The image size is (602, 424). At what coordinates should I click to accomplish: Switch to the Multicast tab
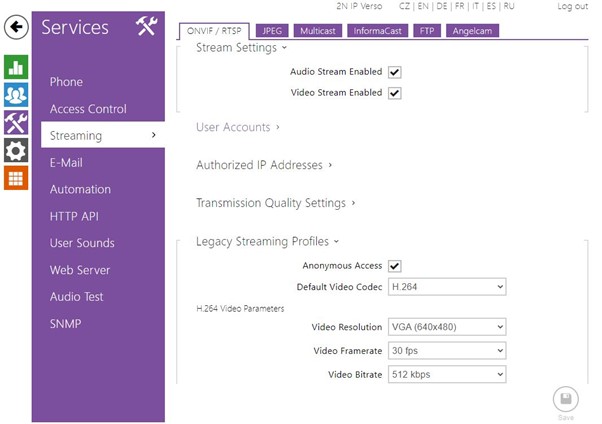319,31
